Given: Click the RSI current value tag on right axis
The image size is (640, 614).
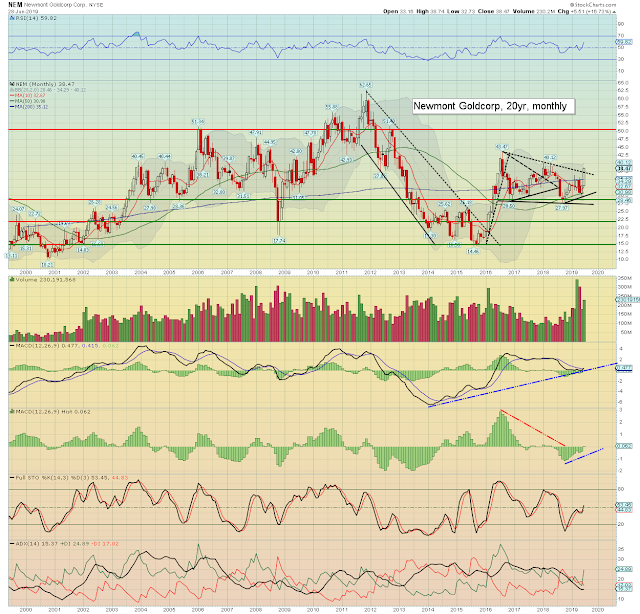Looking at the screenshot, I should [x=624, y=42].
